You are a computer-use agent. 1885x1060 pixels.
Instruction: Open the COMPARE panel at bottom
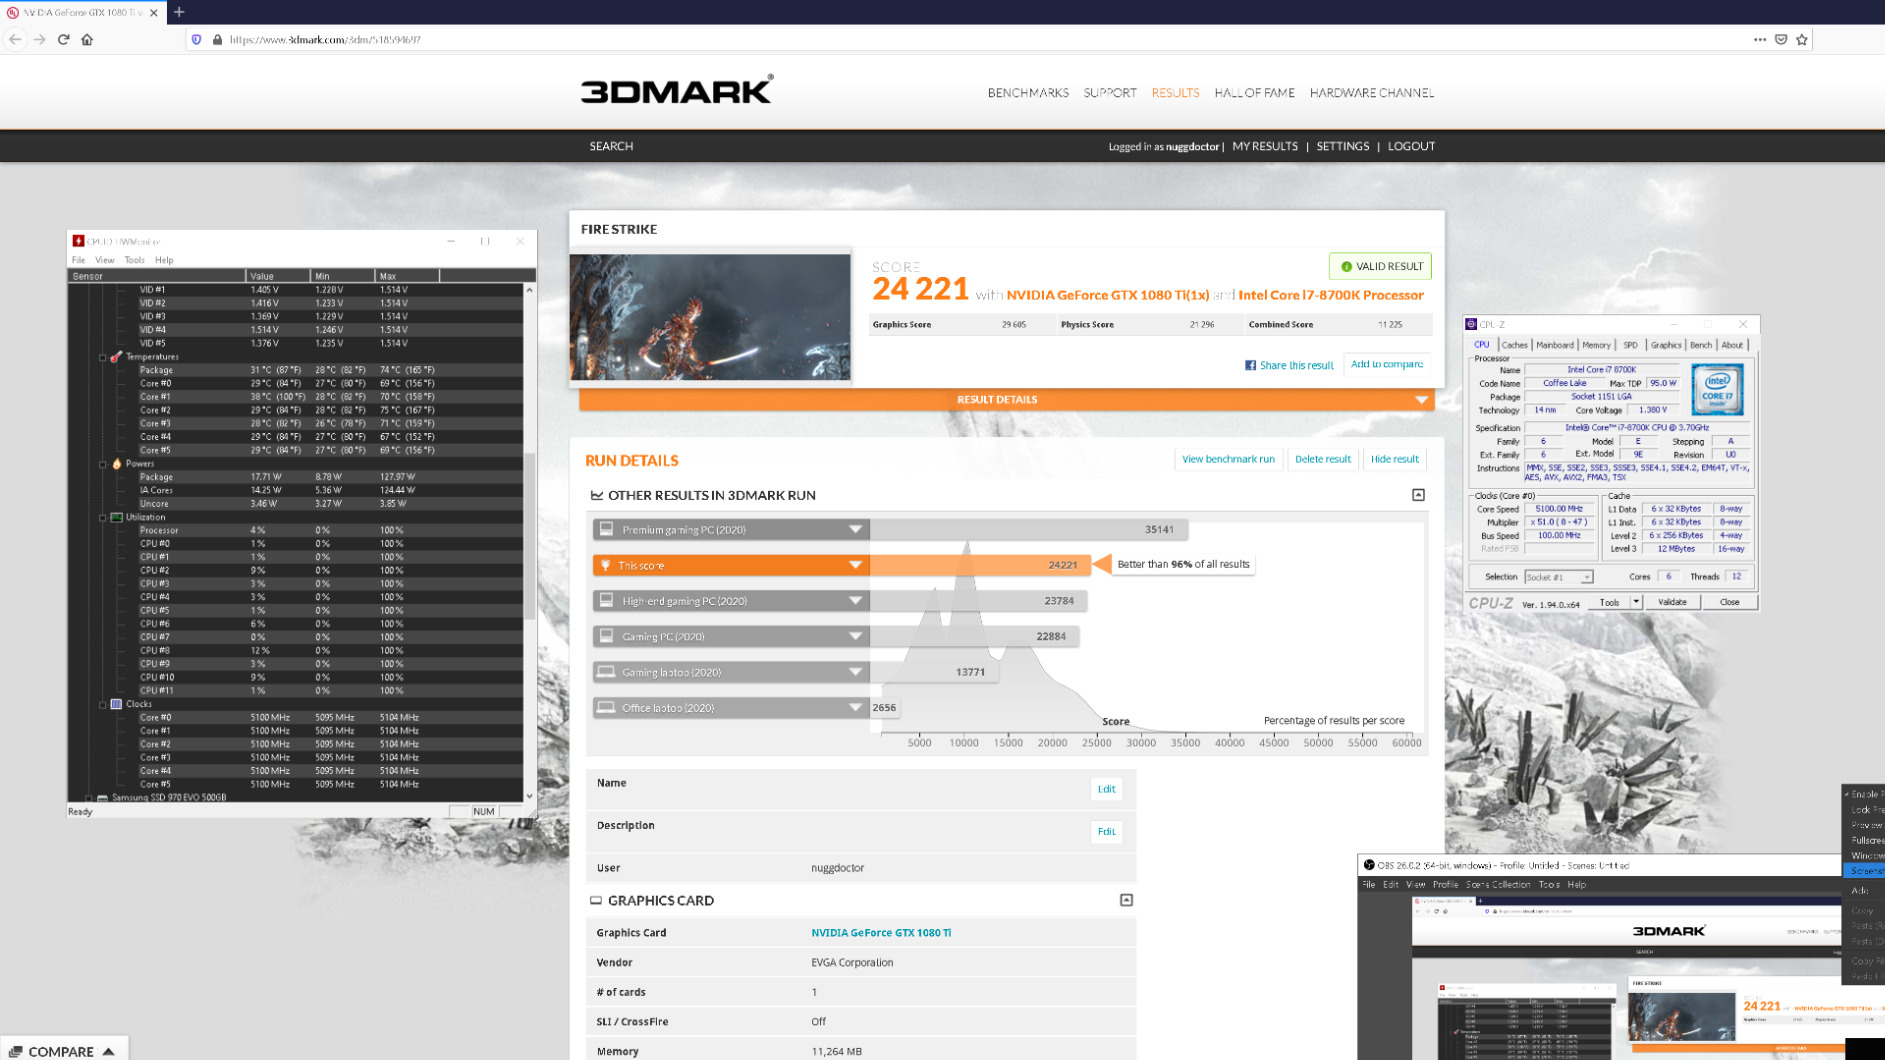pyautogui.click(x=62, y=1051)
